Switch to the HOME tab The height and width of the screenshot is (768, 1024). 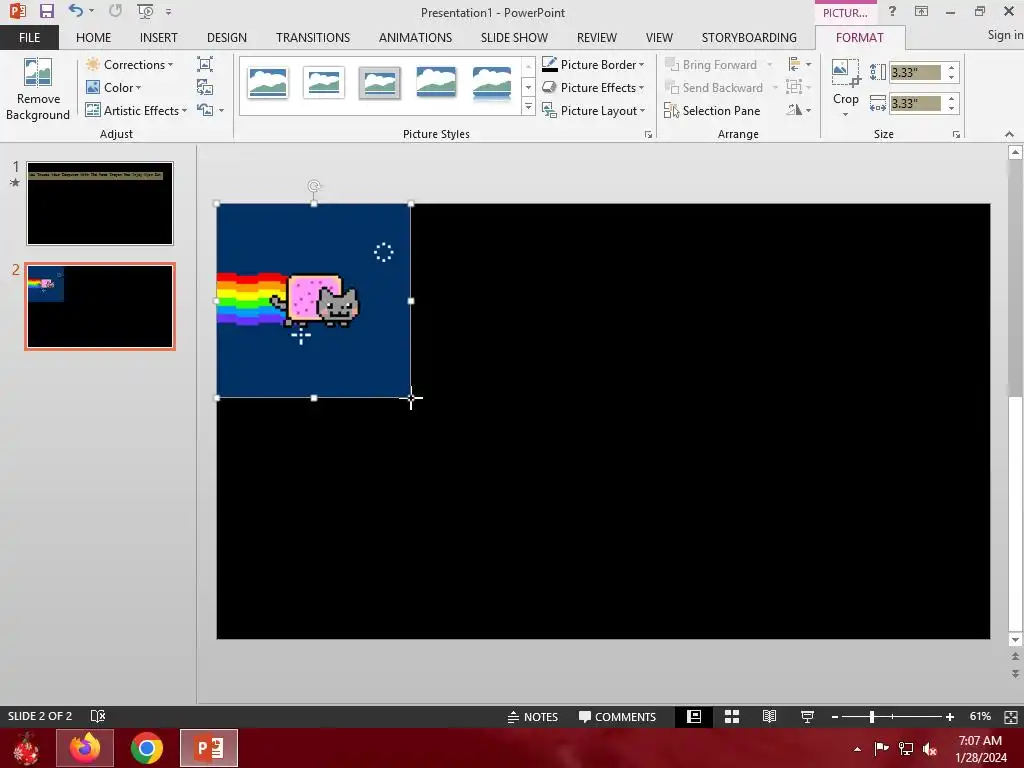click(93, 37)
